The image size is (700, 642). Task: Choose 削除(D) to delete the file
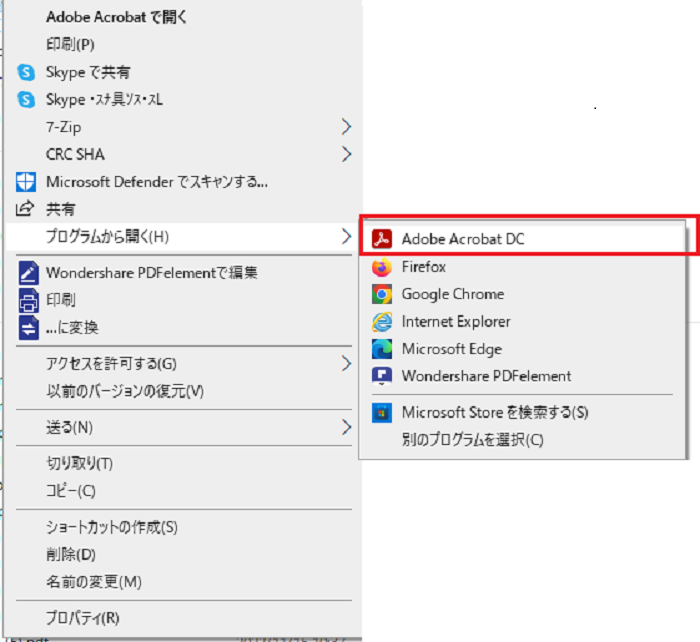point(71,554)
